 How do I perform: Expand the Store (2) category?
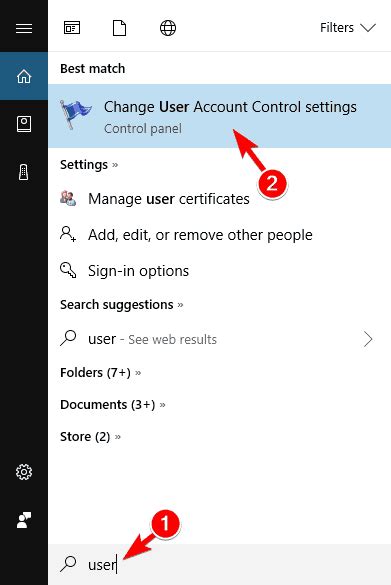coord(90,437)
